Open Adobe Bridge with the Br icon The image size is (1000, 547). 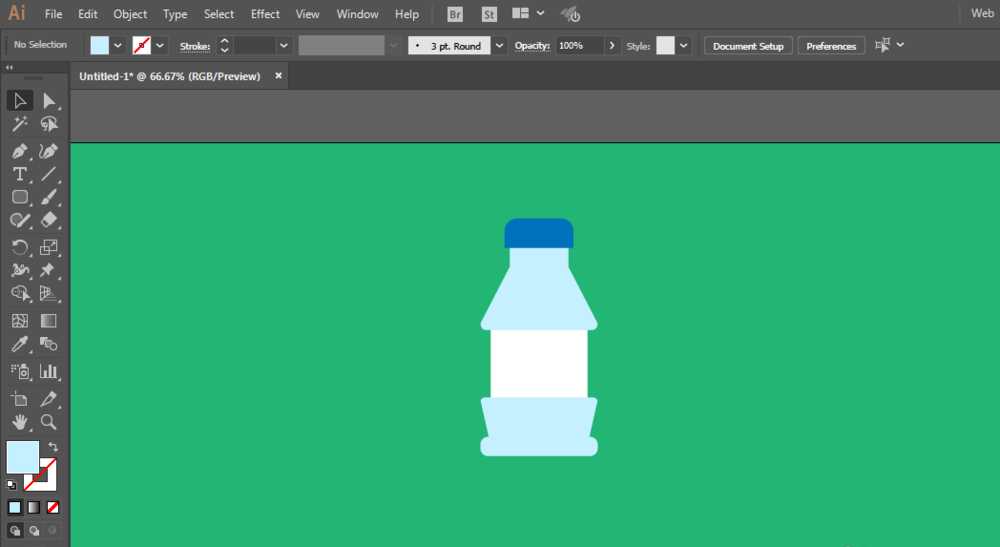[455, 14]
